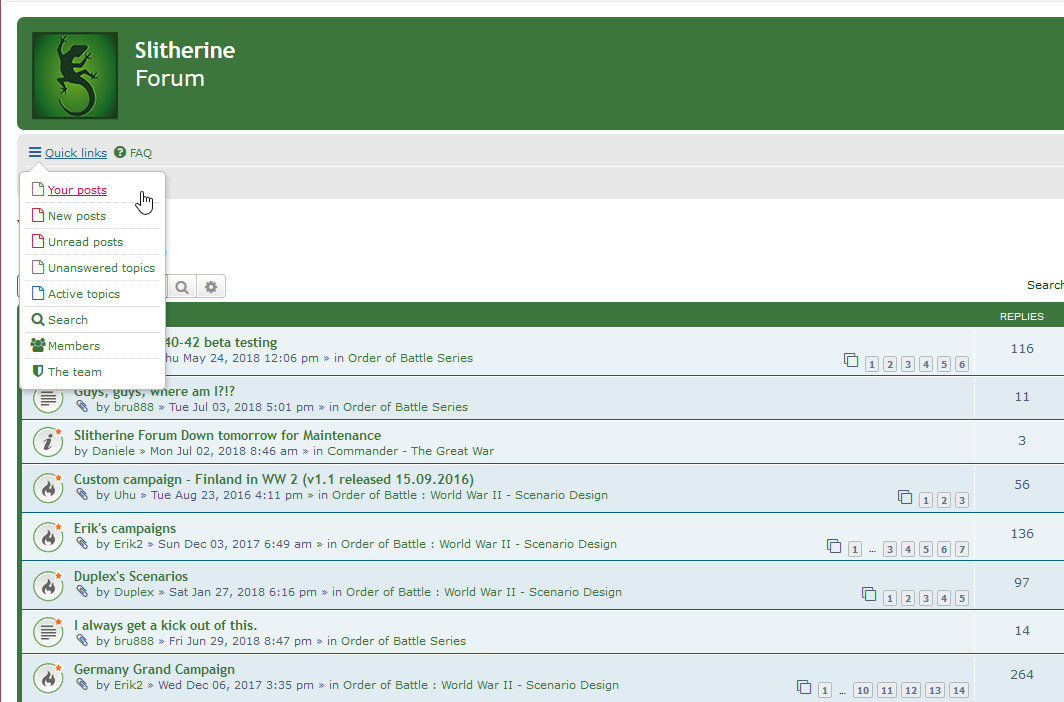
Task: Open author Uhu profile on Custom campaign row
Action: coord(125,495)
